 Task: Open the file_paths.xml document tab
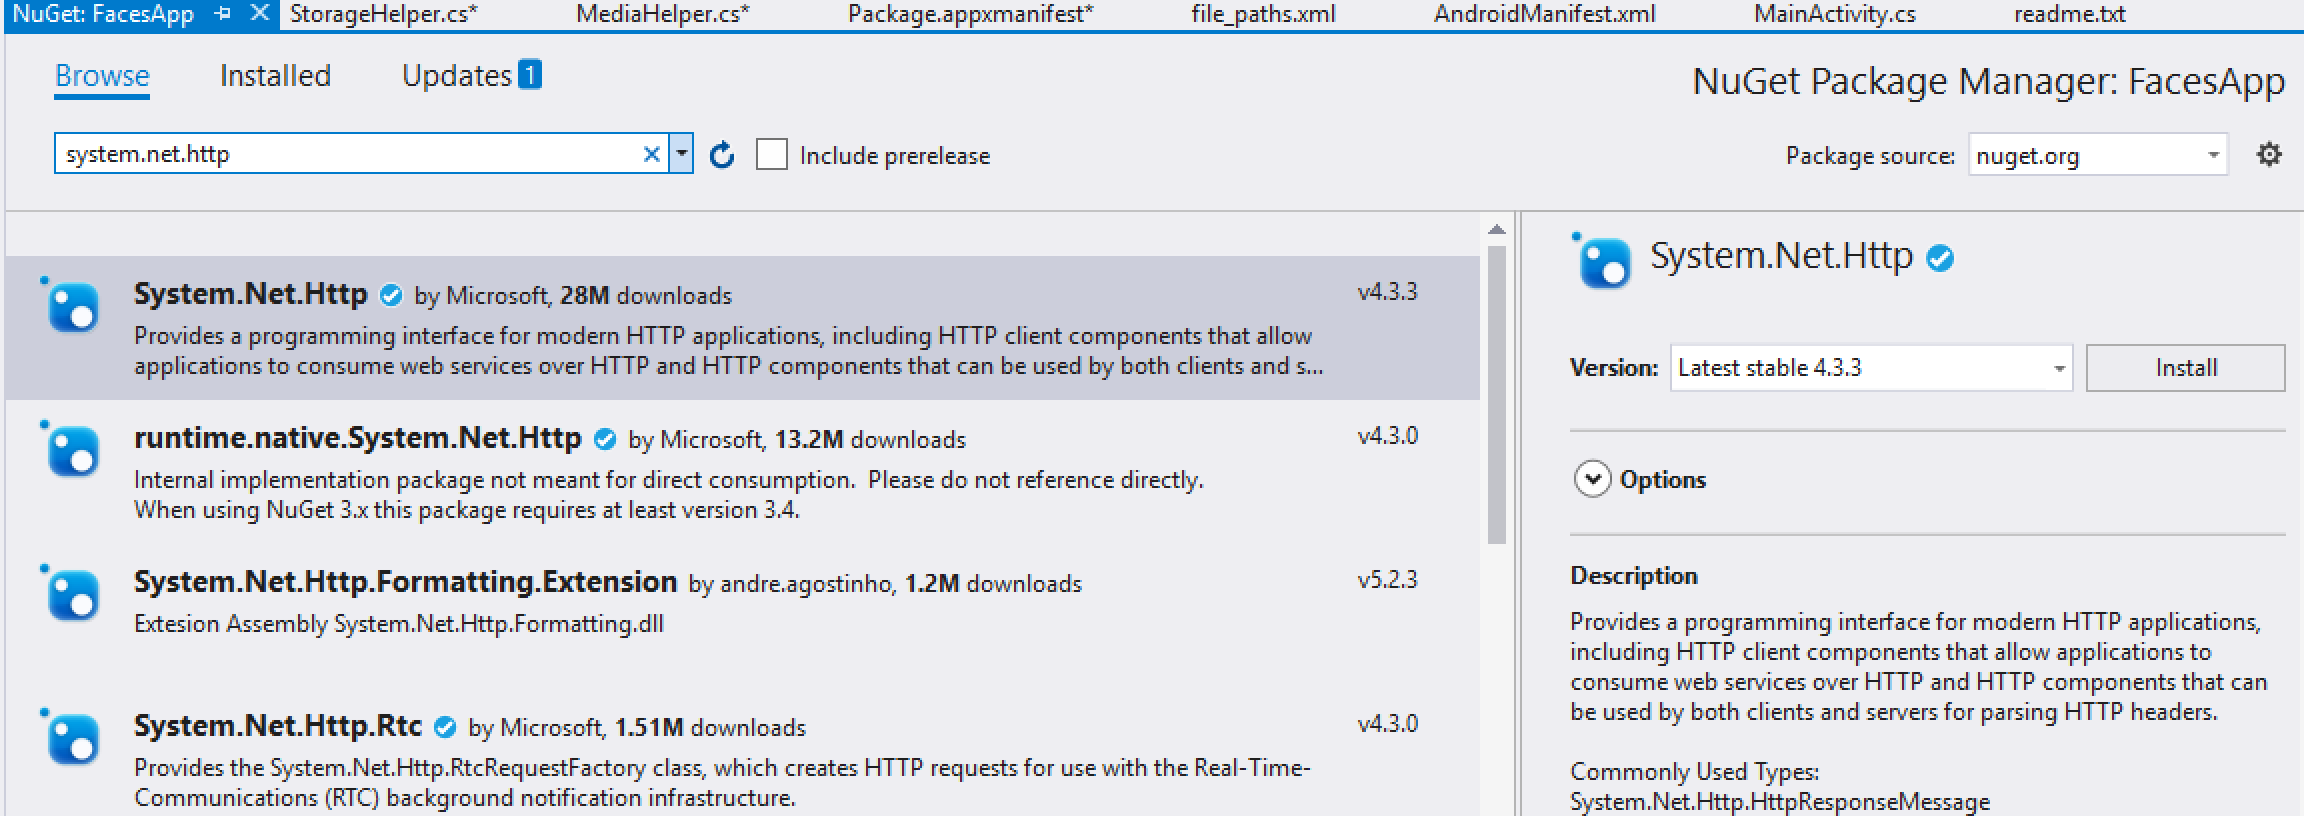tap(1263, 14)
